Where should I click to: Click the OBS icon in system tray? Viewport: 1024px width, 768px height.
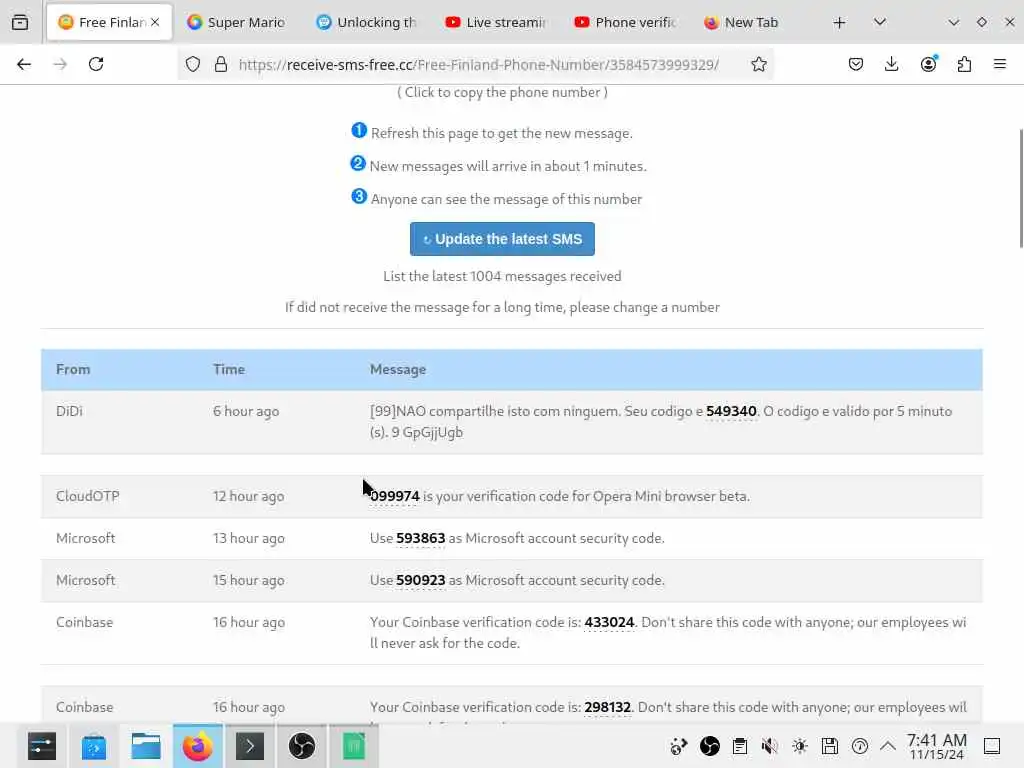(709, 746)
